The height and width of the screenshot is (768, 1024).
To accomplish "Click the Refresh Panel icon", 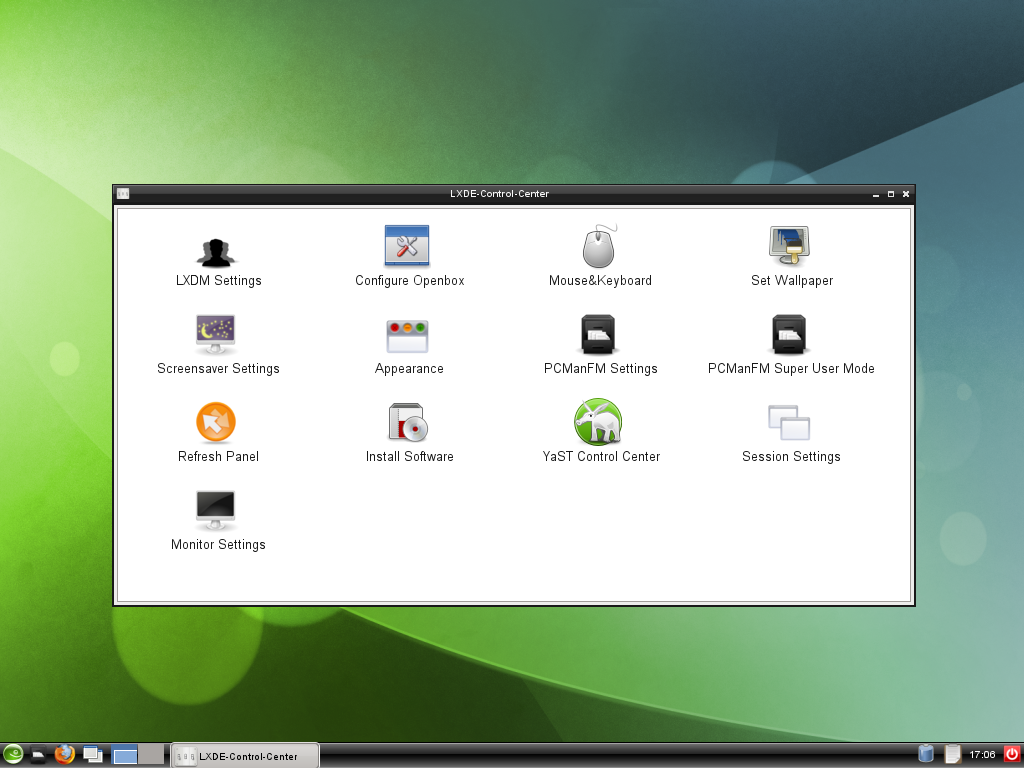I will click(x=216, y=423).
